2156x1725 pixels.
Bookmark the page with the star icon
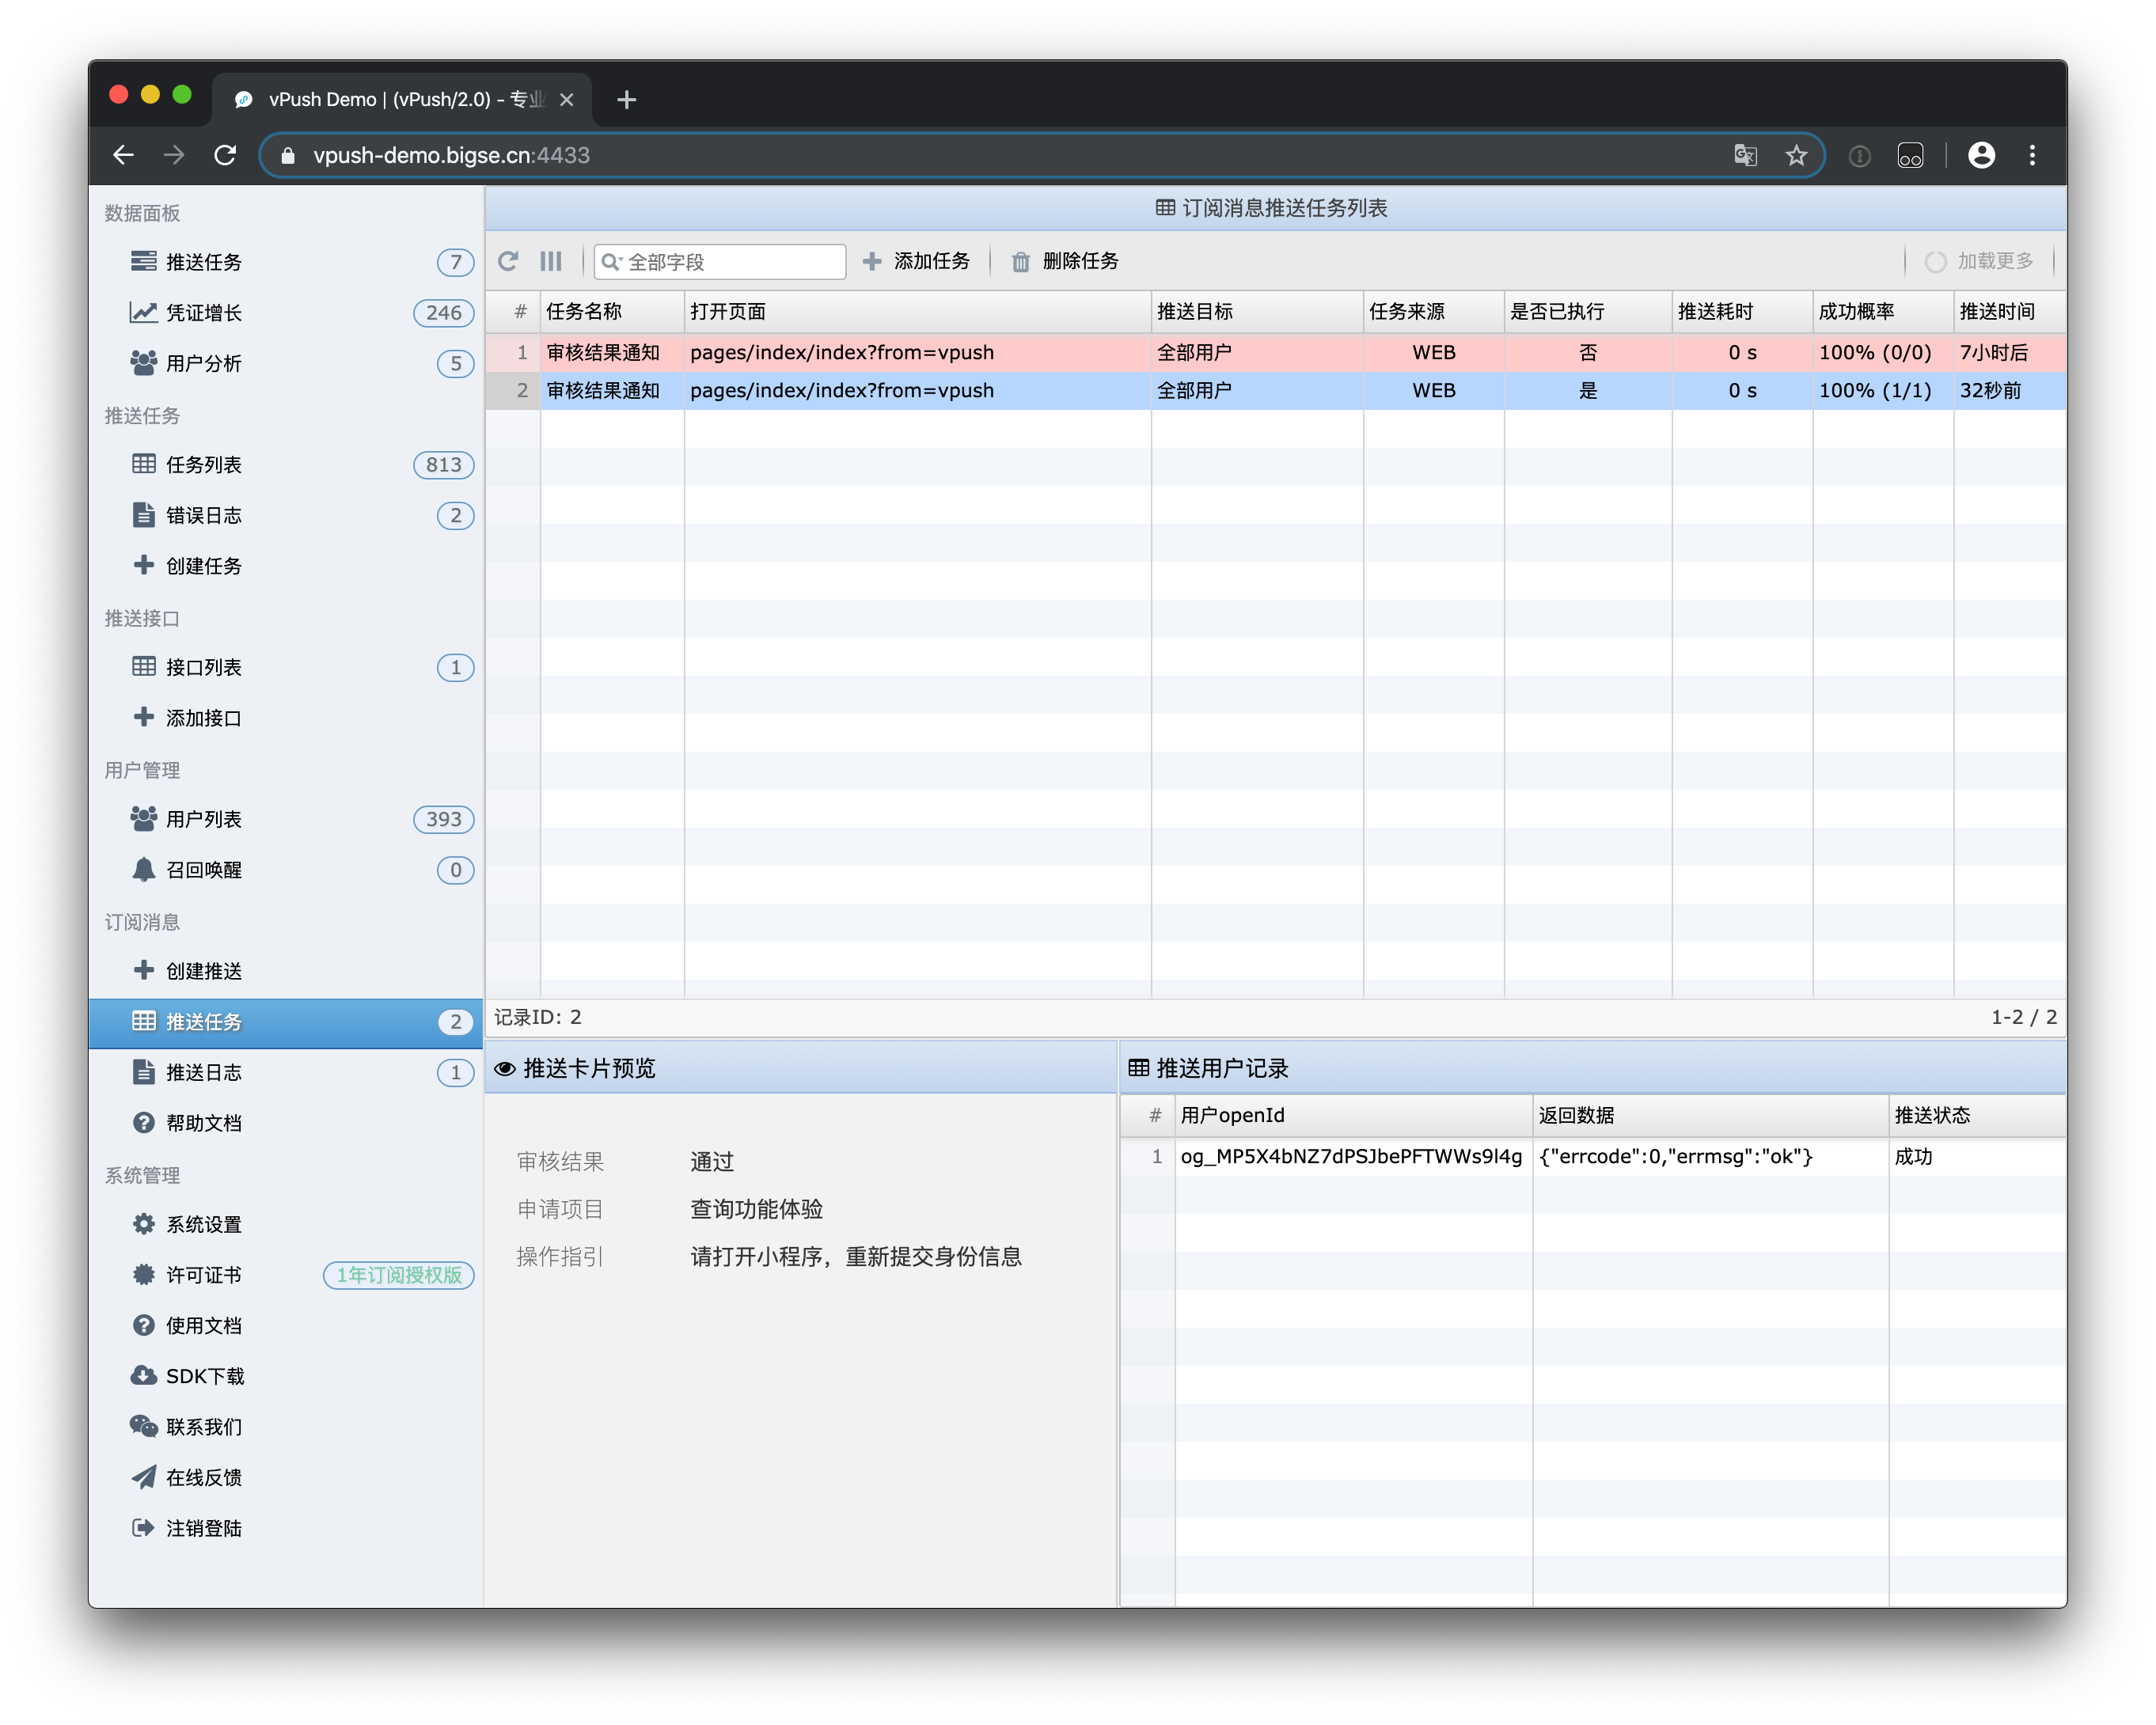tap(1796, 155)
